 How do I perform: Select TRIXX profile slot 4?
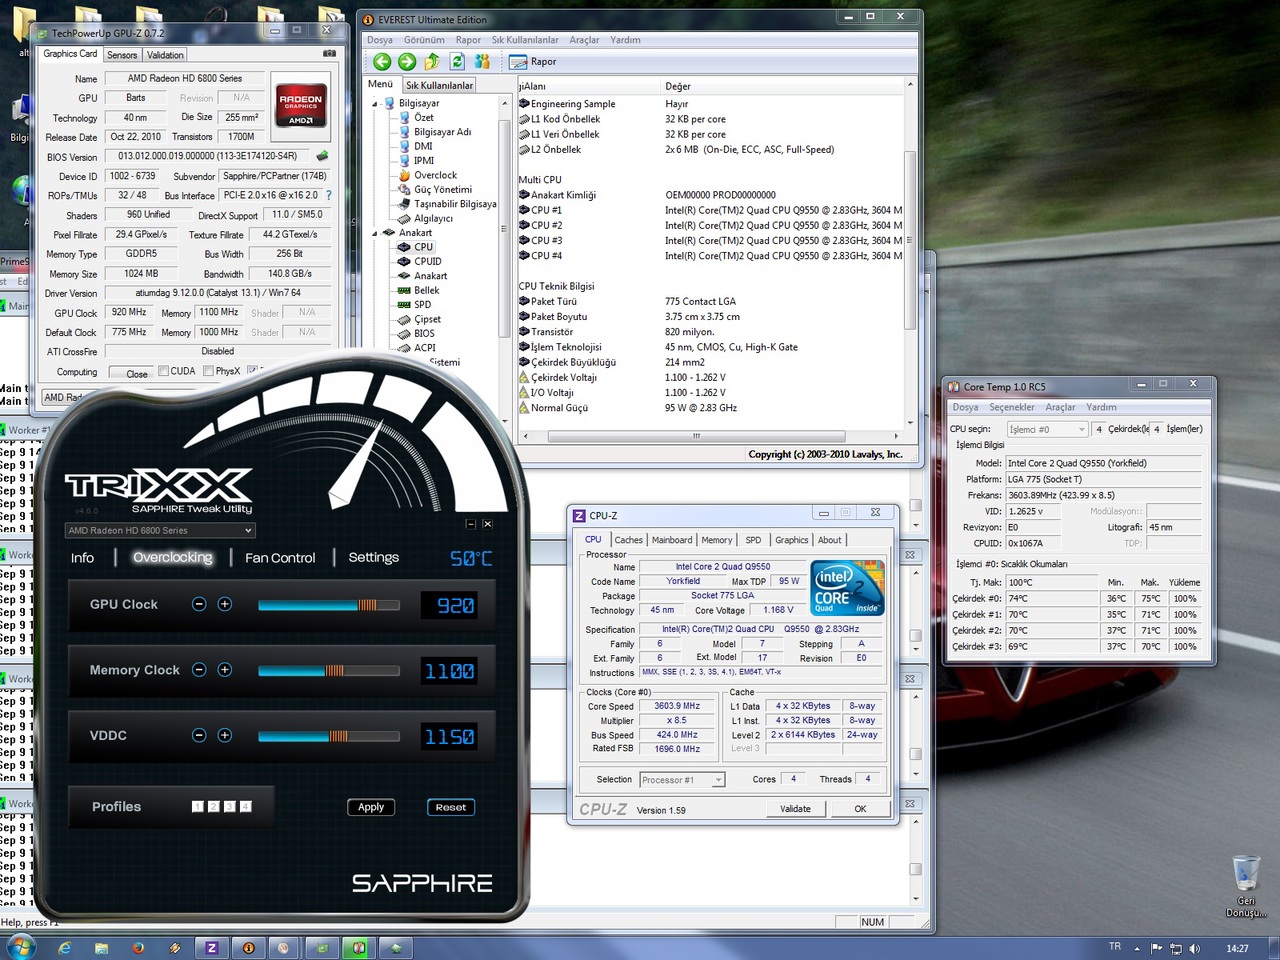[x=245, y=806]
